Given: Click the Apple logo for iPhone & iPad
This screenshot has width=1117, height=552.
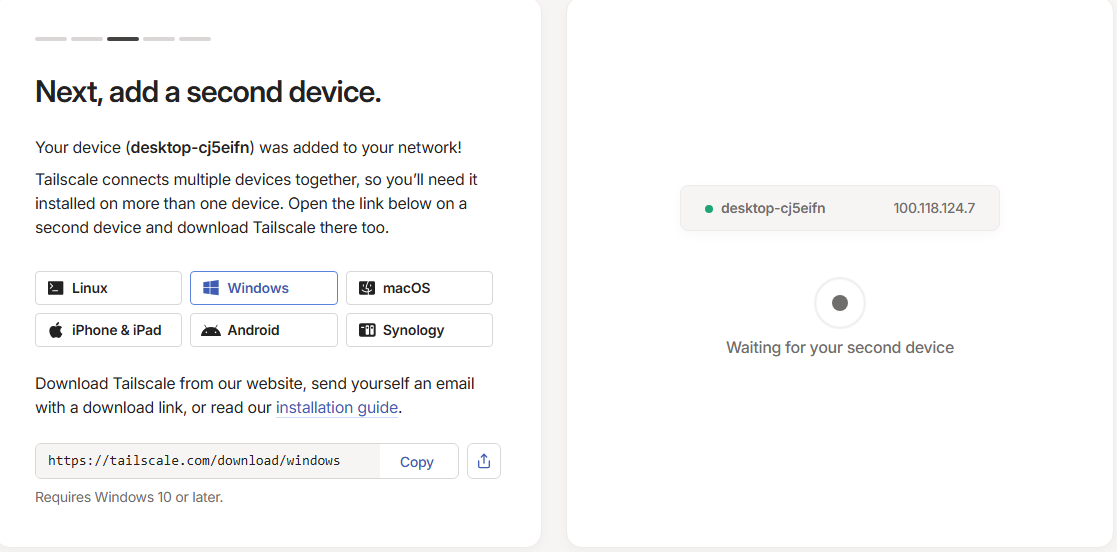Looking at the screenshot, I should click(56, 330).
